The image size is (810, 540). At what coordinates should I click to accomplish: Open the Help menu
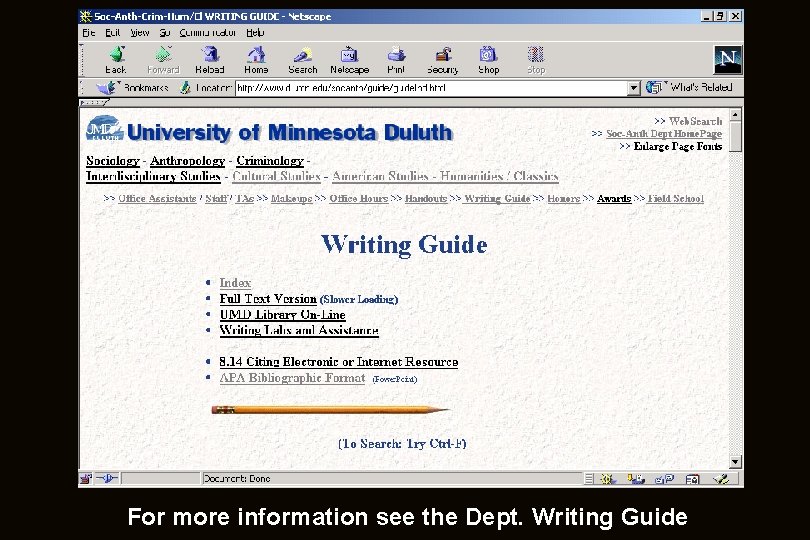(255, 33)
